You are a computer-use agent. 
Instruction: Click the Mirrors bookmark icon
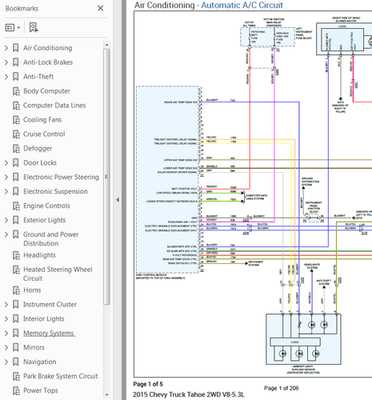(16, 347)
